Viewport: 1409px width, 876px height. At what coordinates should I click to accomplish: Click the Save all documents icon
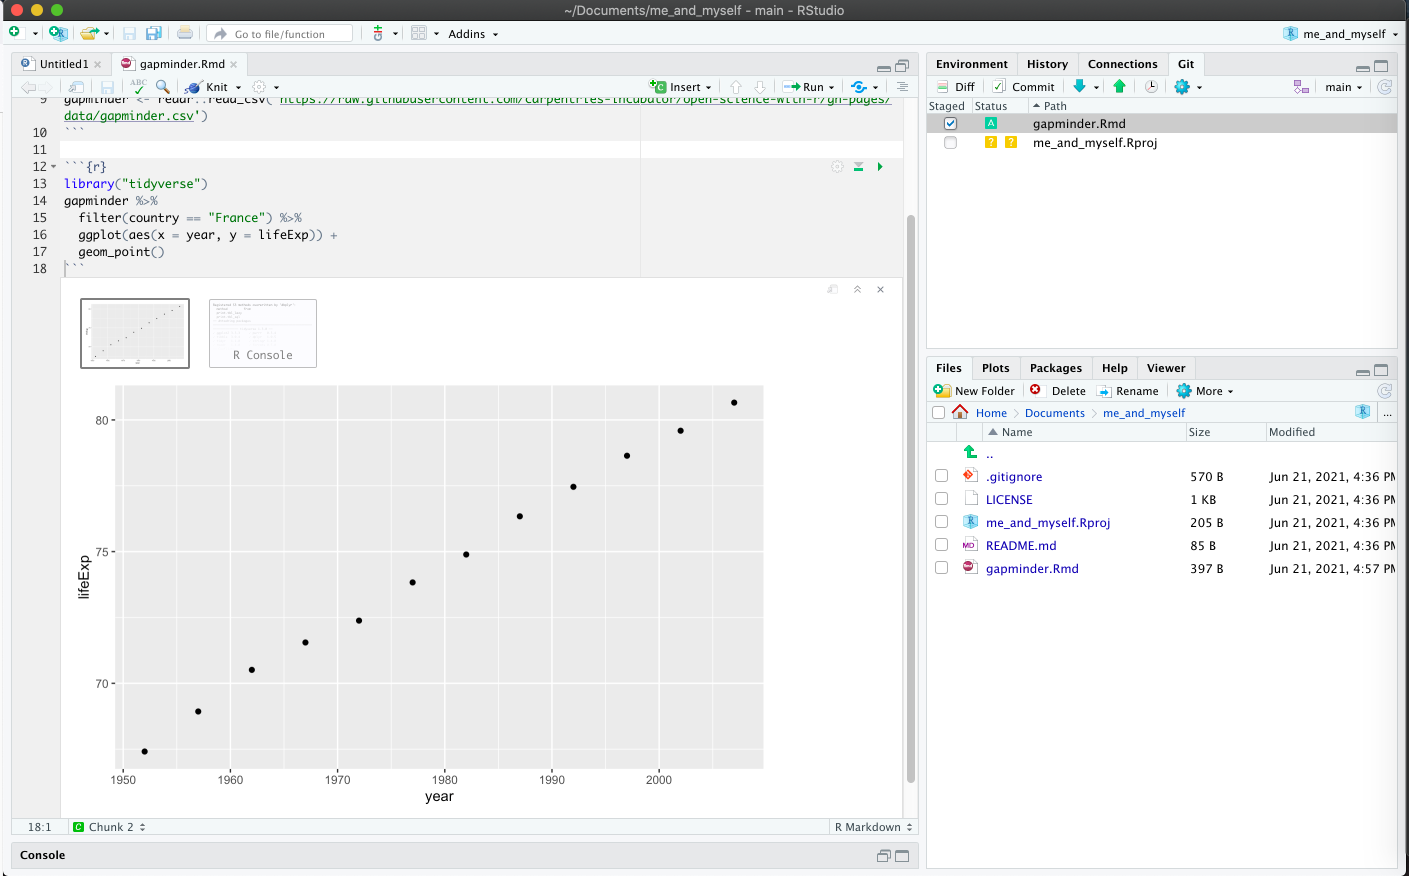tap(153, 33)
